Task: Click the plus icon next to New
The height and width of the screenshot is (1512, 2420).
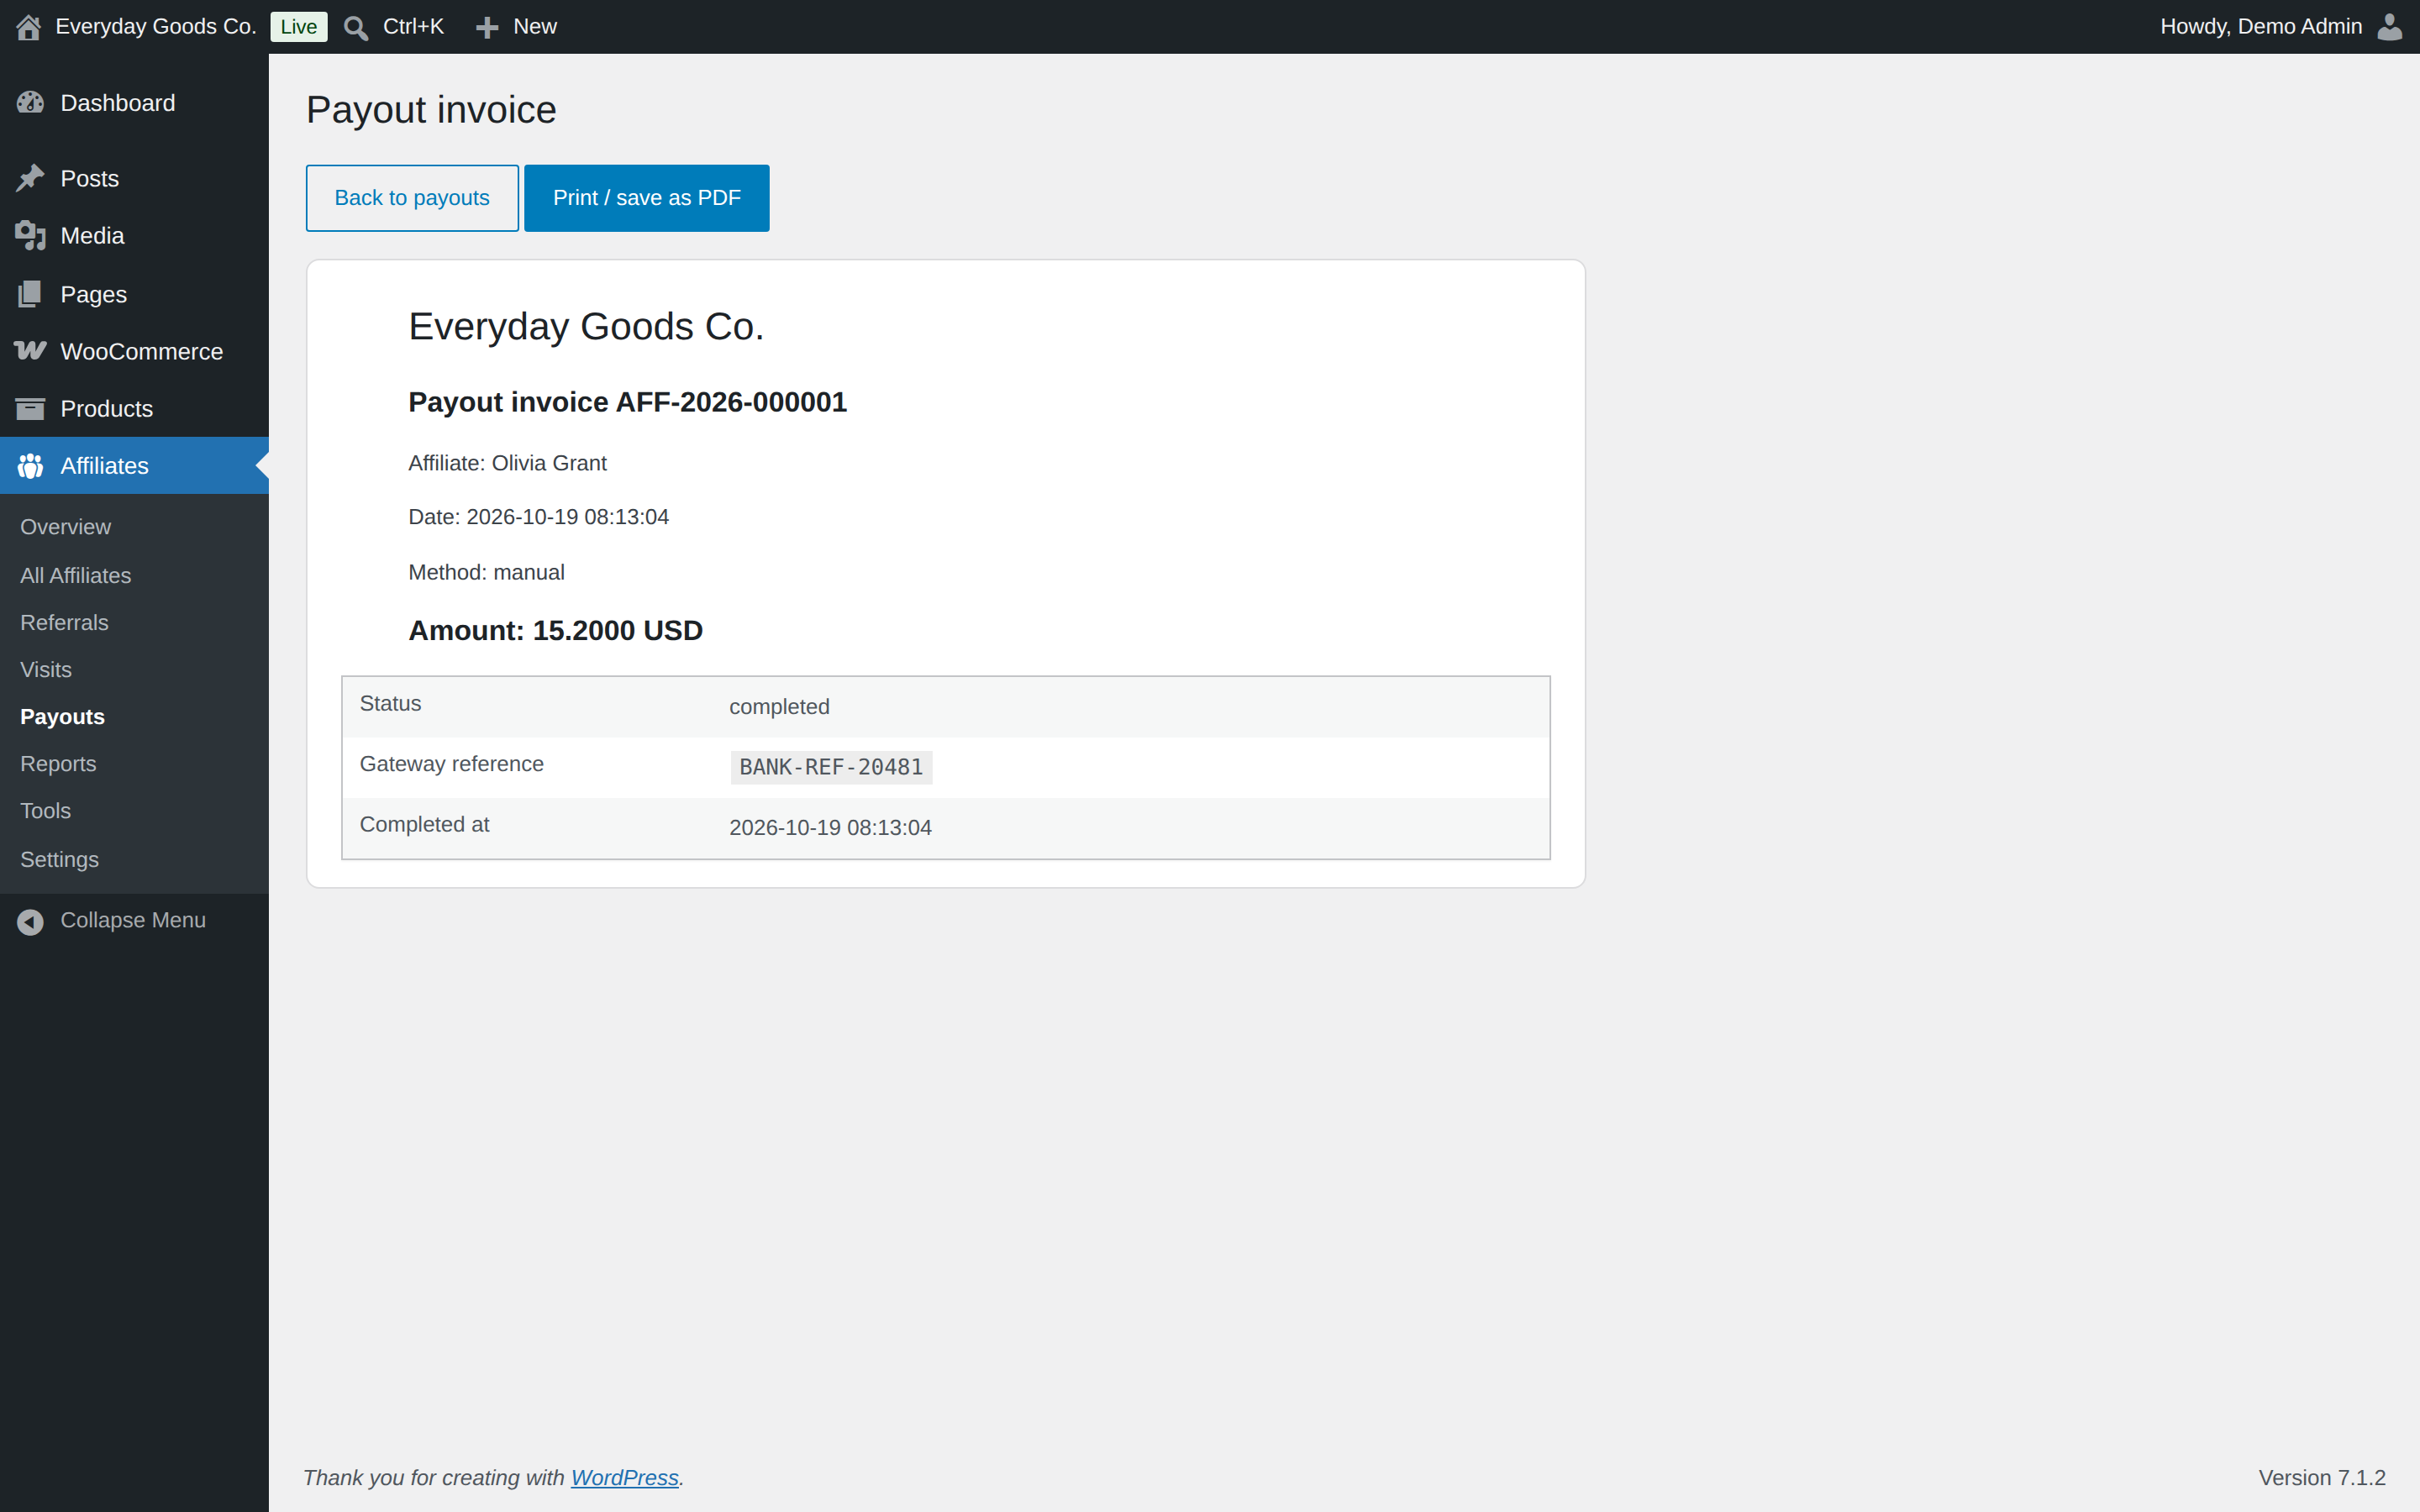Action: pos(487,27)
